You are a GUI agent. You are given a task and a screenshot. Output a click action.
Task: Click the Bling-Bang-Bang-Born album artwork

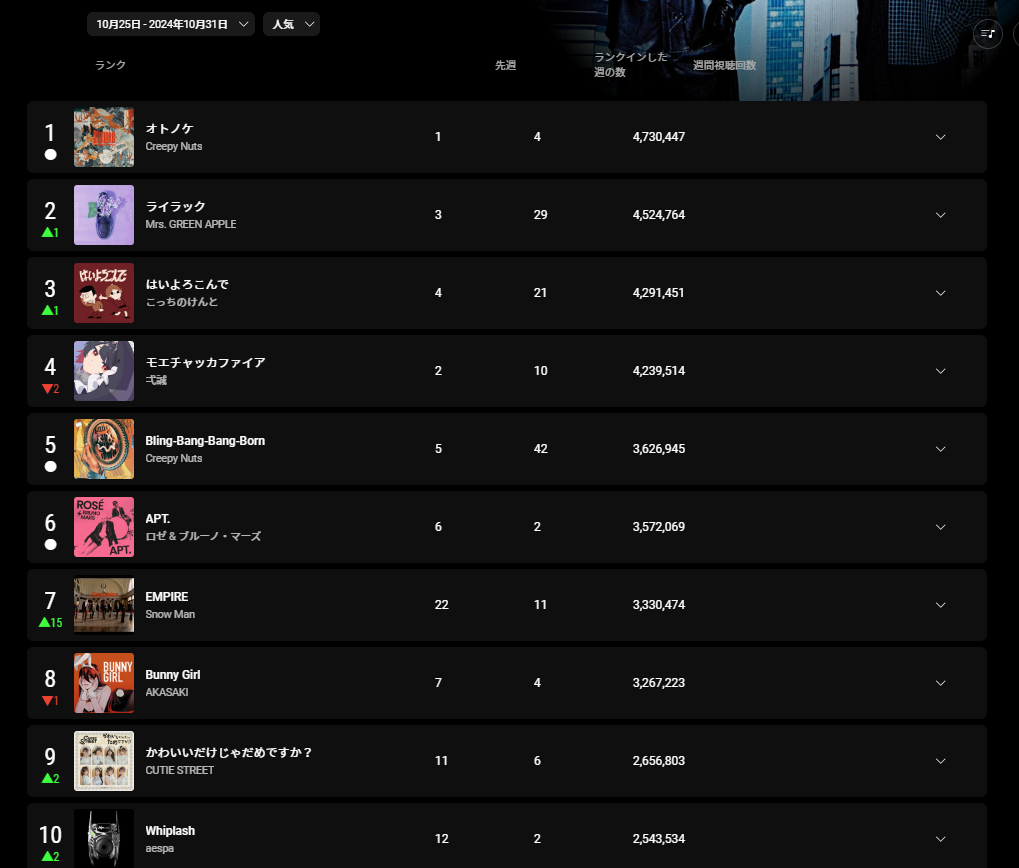click(x=104, y=449)
